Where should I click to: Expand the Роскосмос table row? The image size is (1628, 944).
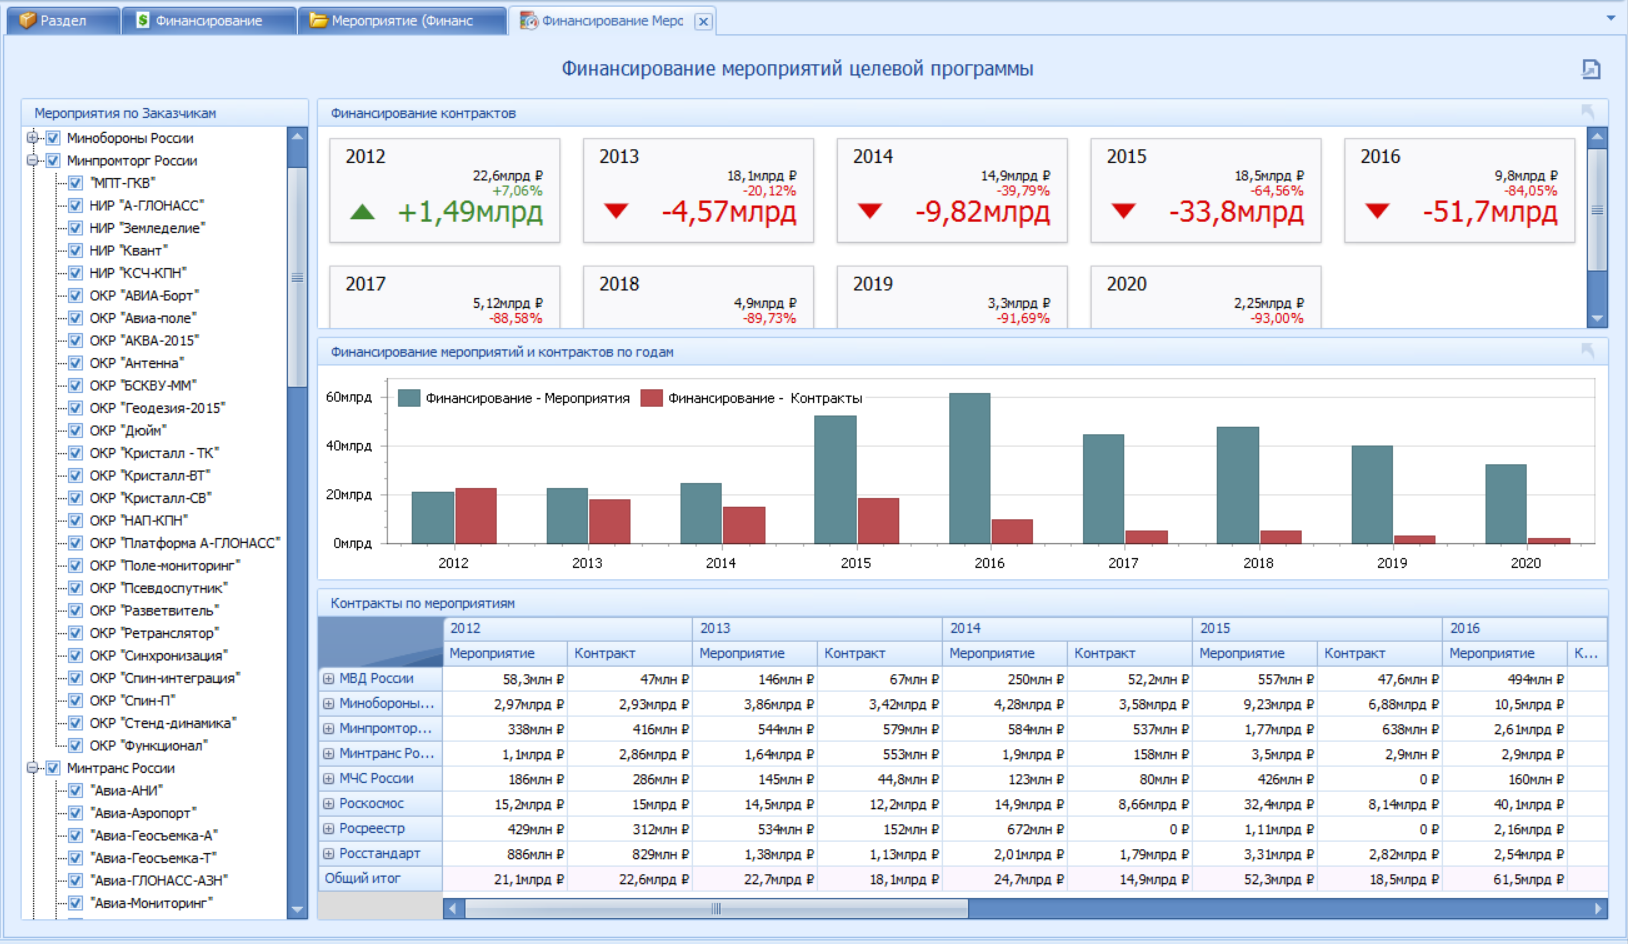[x=329, y=804]
